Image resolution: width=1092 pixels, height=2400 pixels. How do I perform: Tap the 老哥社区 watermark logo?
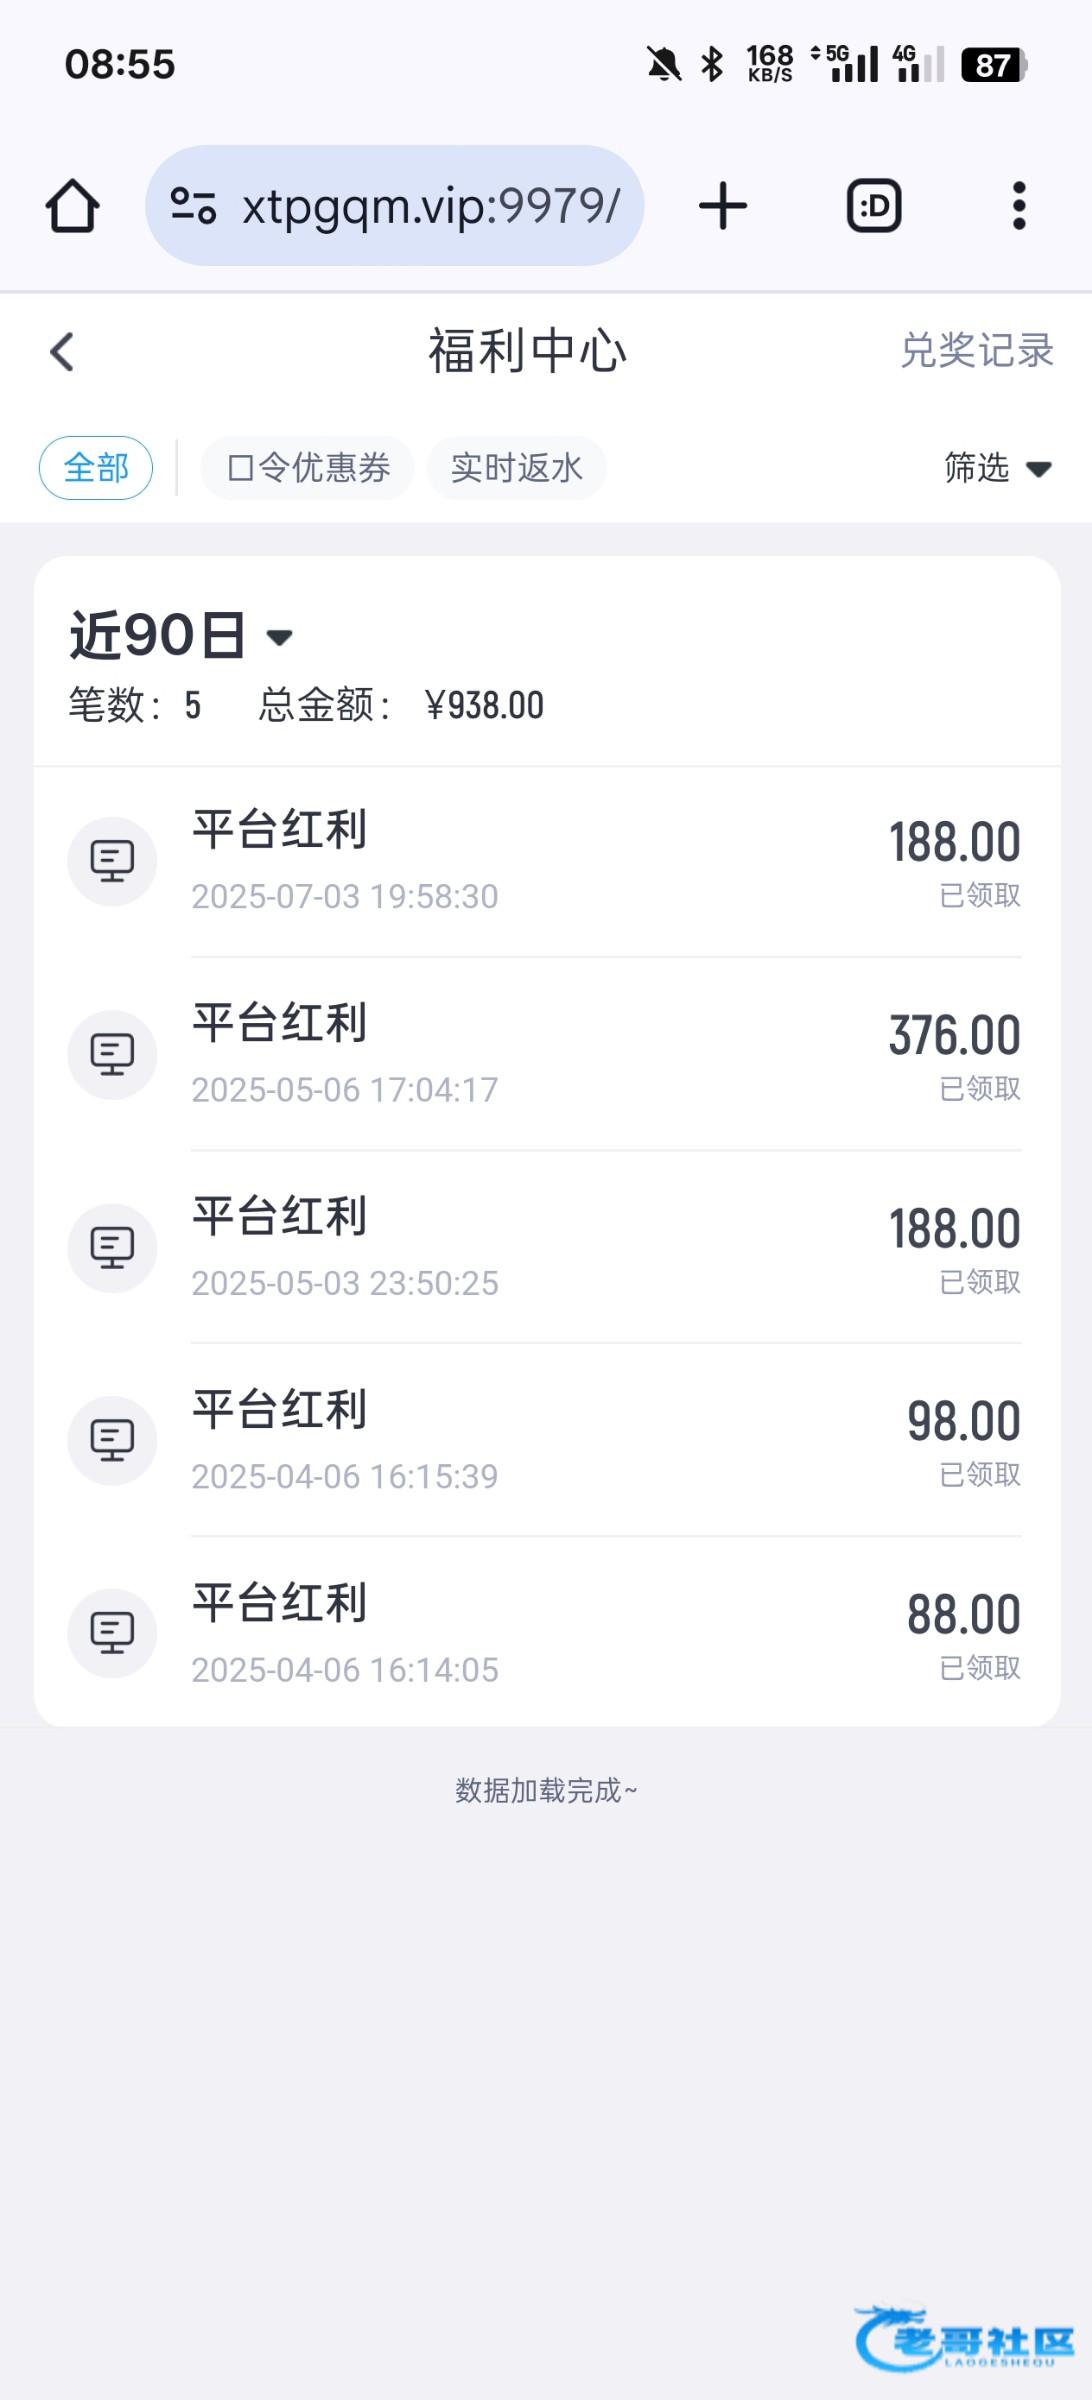click(x=964, y=2338)
